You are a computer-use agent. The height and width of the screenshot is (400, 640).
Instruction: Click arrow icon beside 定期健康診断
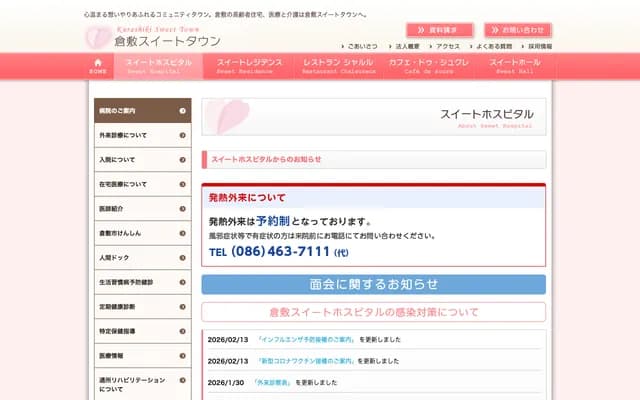(x=182, y=306)
